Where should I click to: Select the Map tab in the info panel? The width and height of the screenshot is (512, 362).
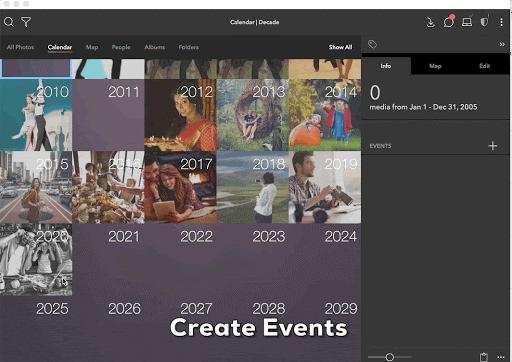click(x=435, y=66)
